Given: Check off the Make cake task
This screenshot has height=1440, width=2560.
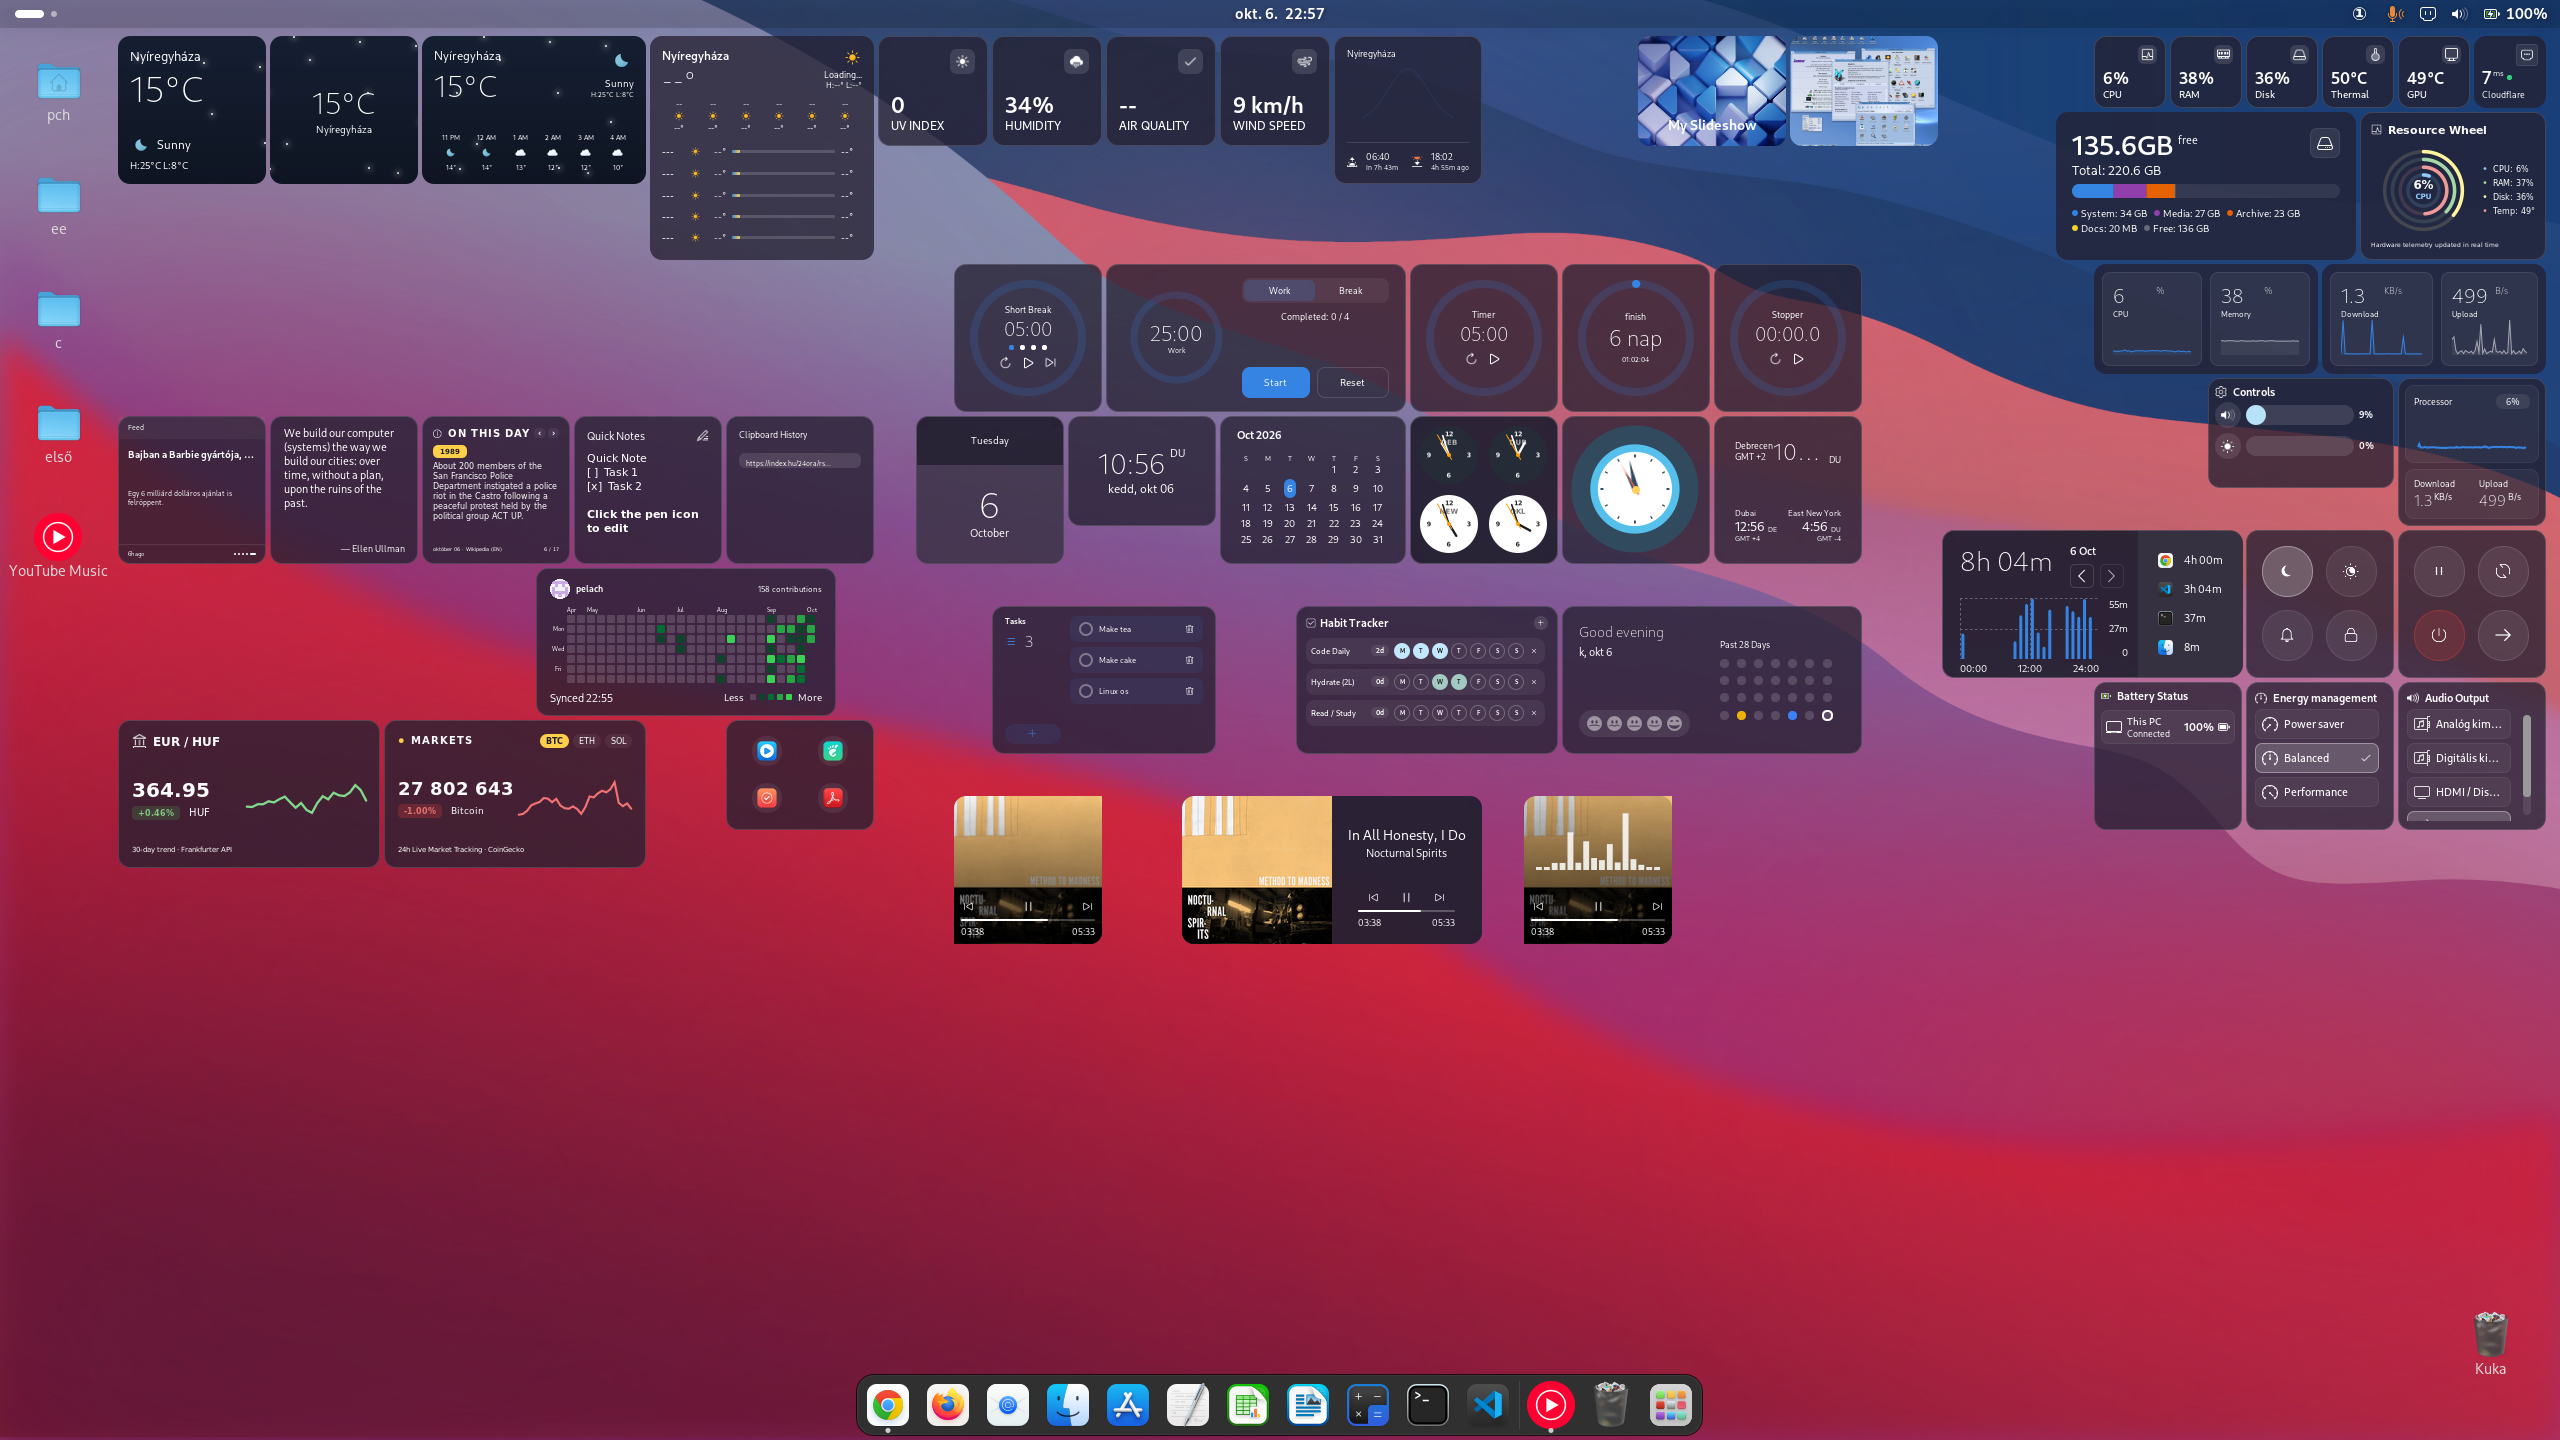Looking at the screenshot, I should click(1085, 660).
